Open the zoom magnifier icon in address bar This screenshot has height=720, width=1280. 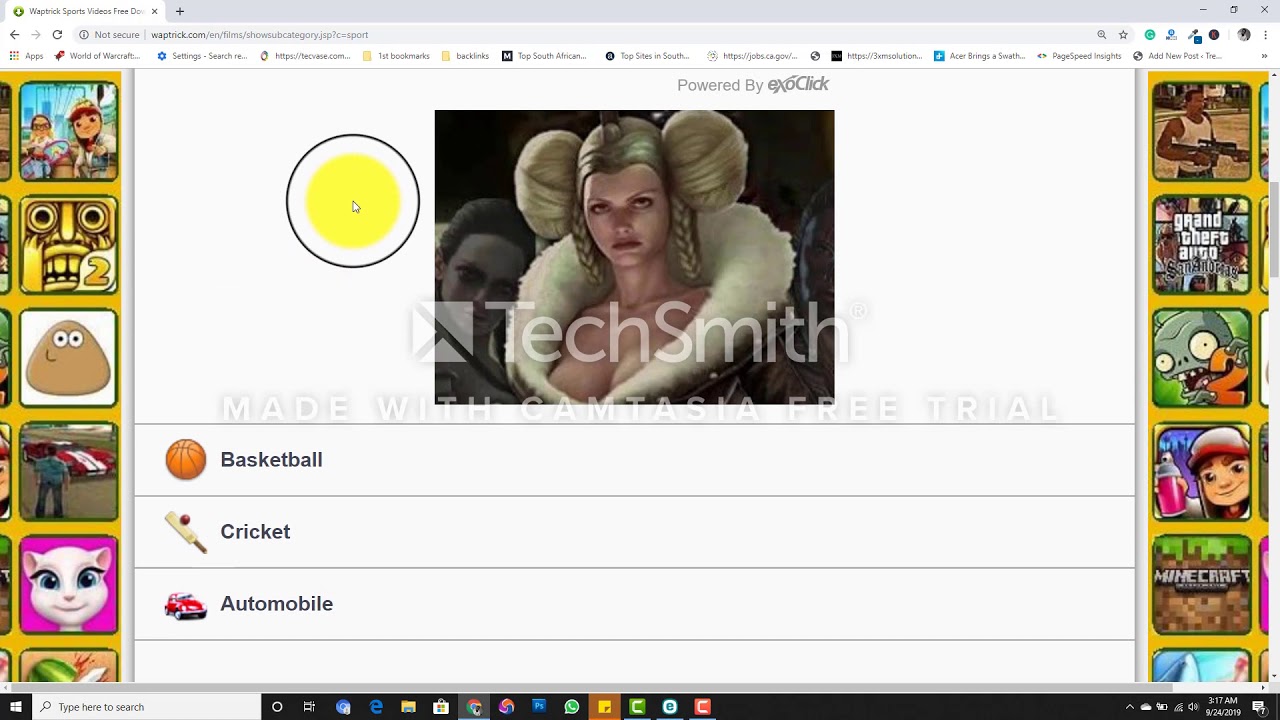point(1102,34)
